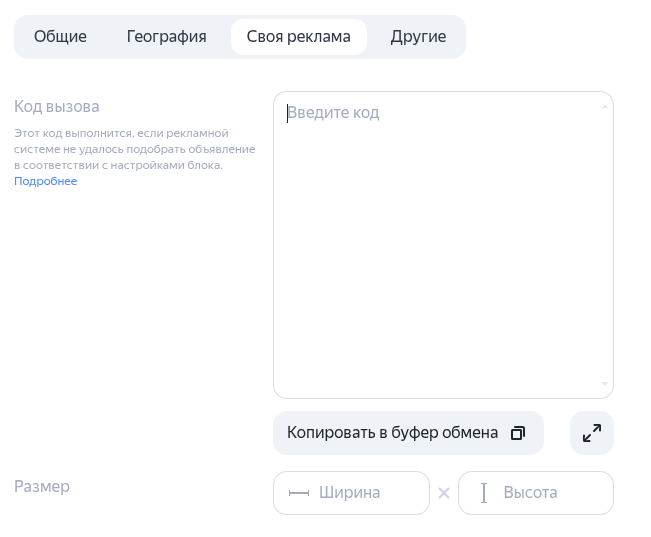The width and height of the screenshot is (651, 537).
Task: Click the code area's vertical scrollbar track
Action: click(605, 245)
